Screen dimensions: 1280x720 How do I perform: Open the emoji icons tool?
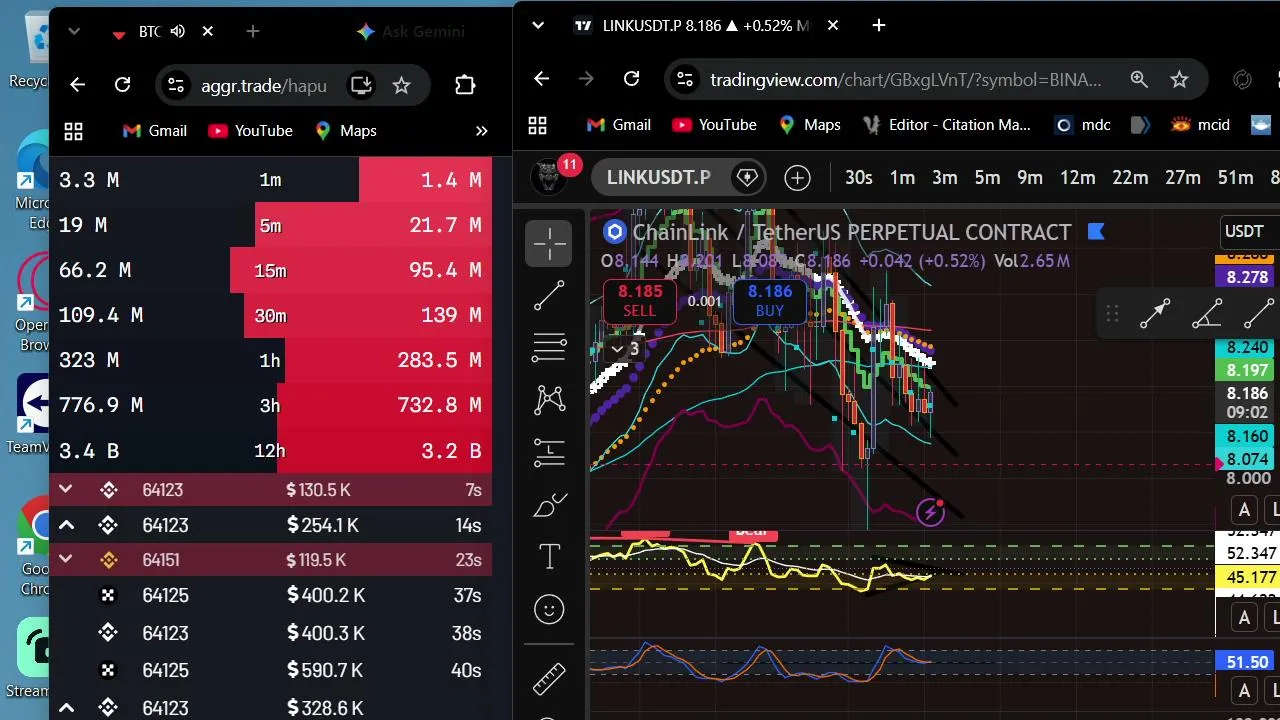click(x=549, y=609)
